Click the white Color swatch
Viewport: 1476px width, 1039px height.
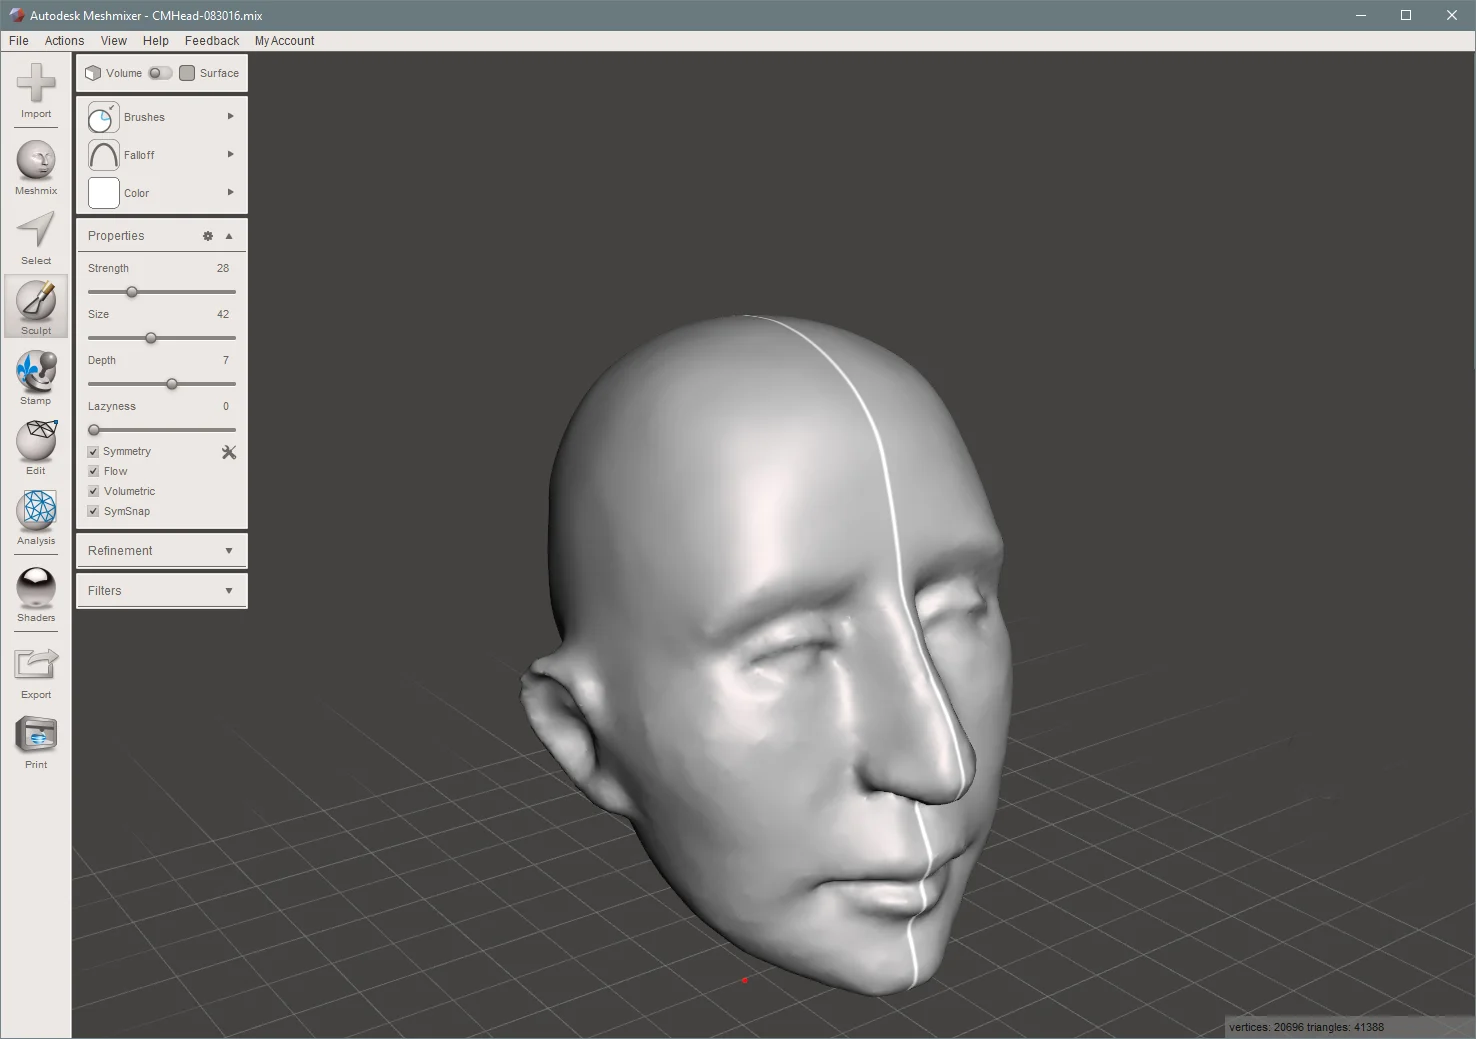click(x=103, y=193)
